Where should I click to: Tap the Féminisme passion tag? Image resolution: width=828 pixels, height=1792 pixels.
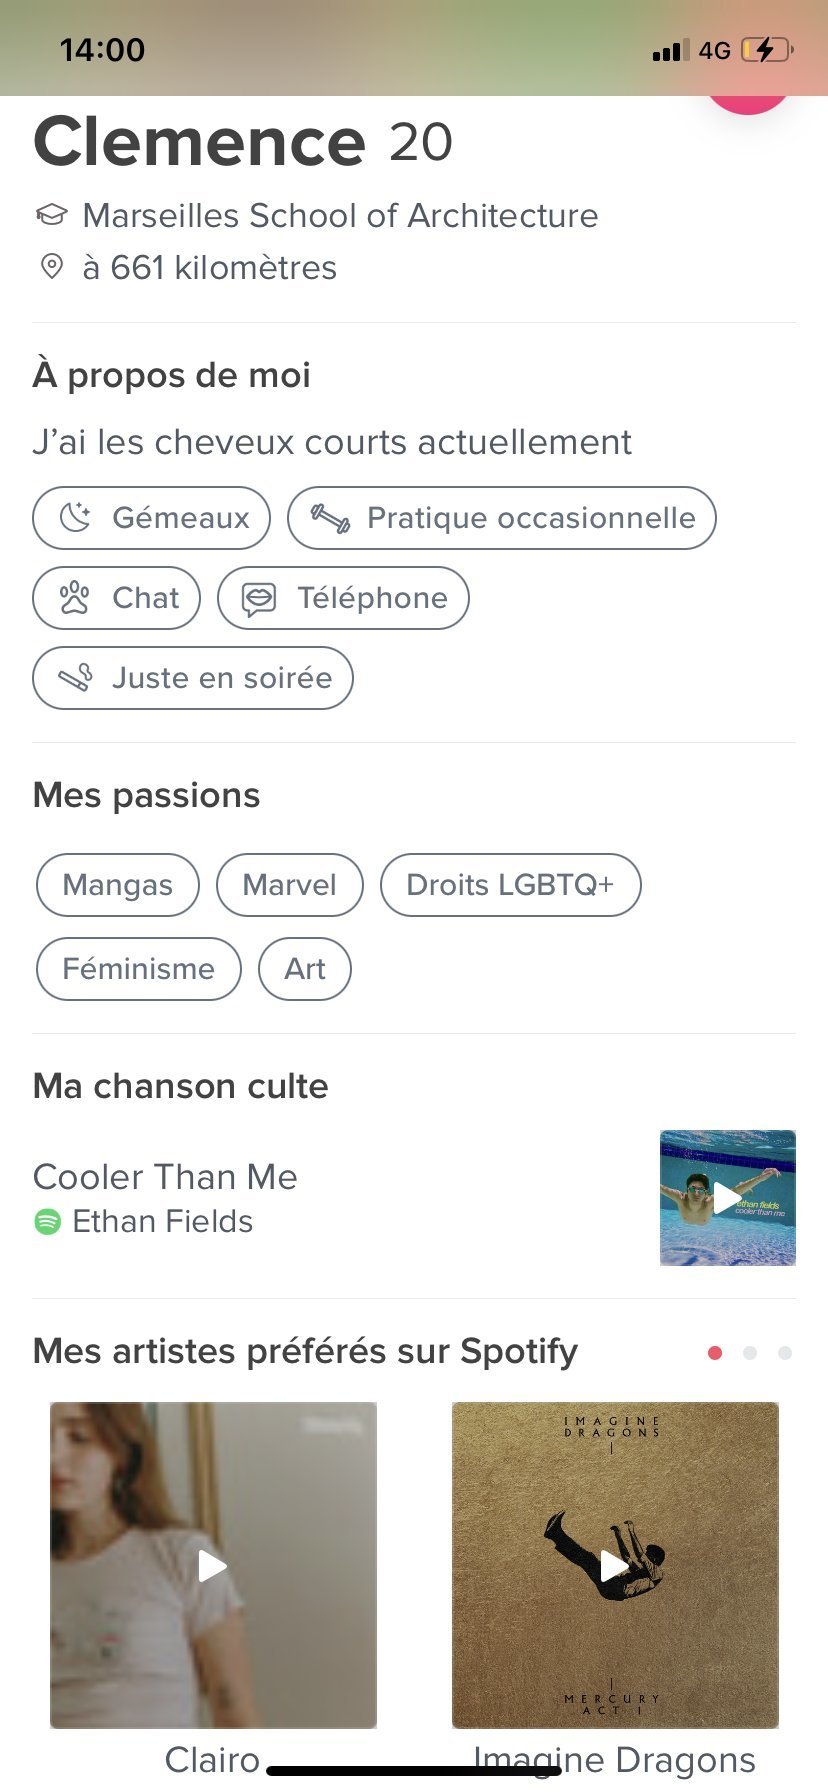coord(139,969)
